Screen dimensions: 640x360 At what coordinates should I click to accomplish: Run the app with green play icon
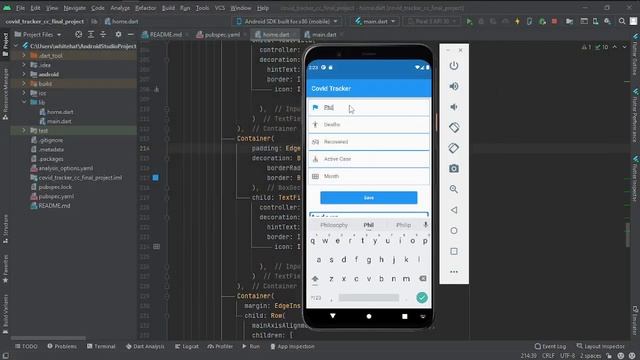[469, 21]
